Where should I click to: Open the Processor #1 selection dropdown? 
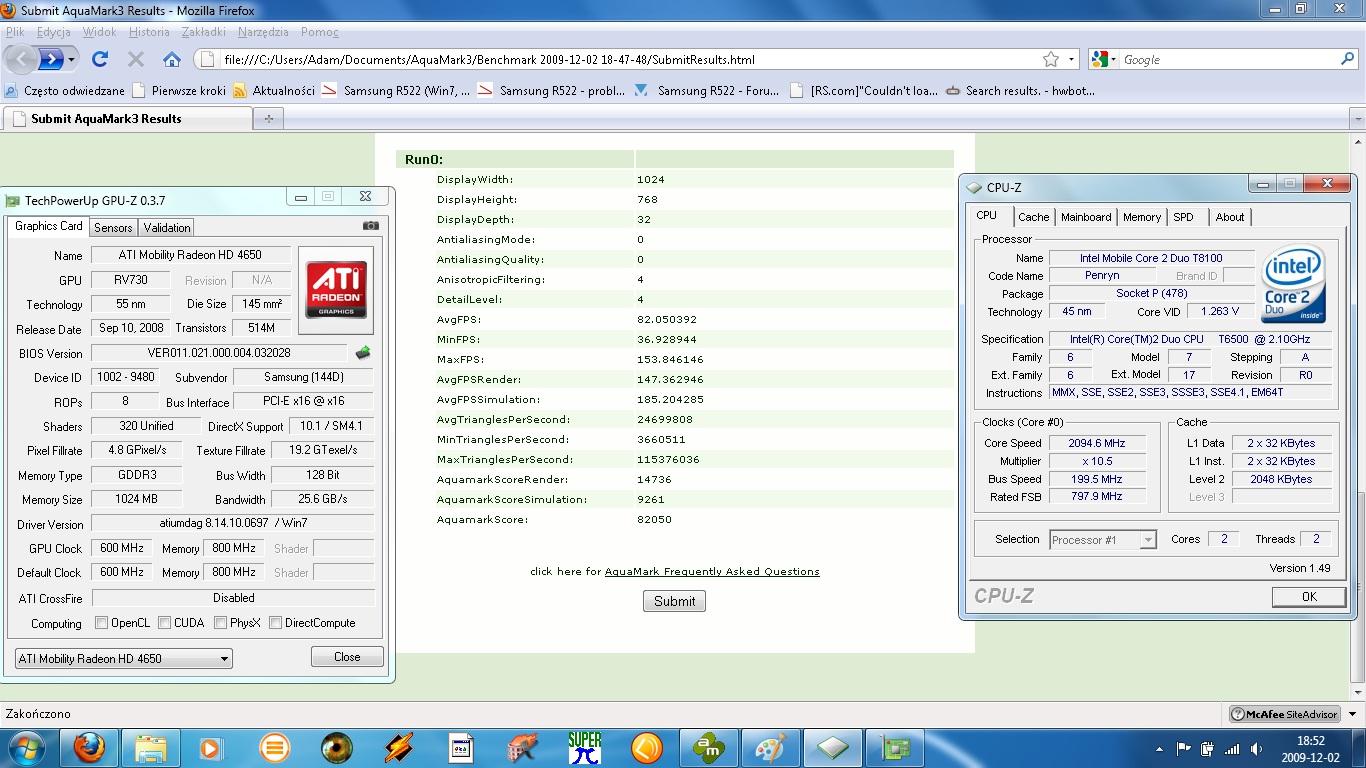pyautogui.click(x=1102, y=540)
